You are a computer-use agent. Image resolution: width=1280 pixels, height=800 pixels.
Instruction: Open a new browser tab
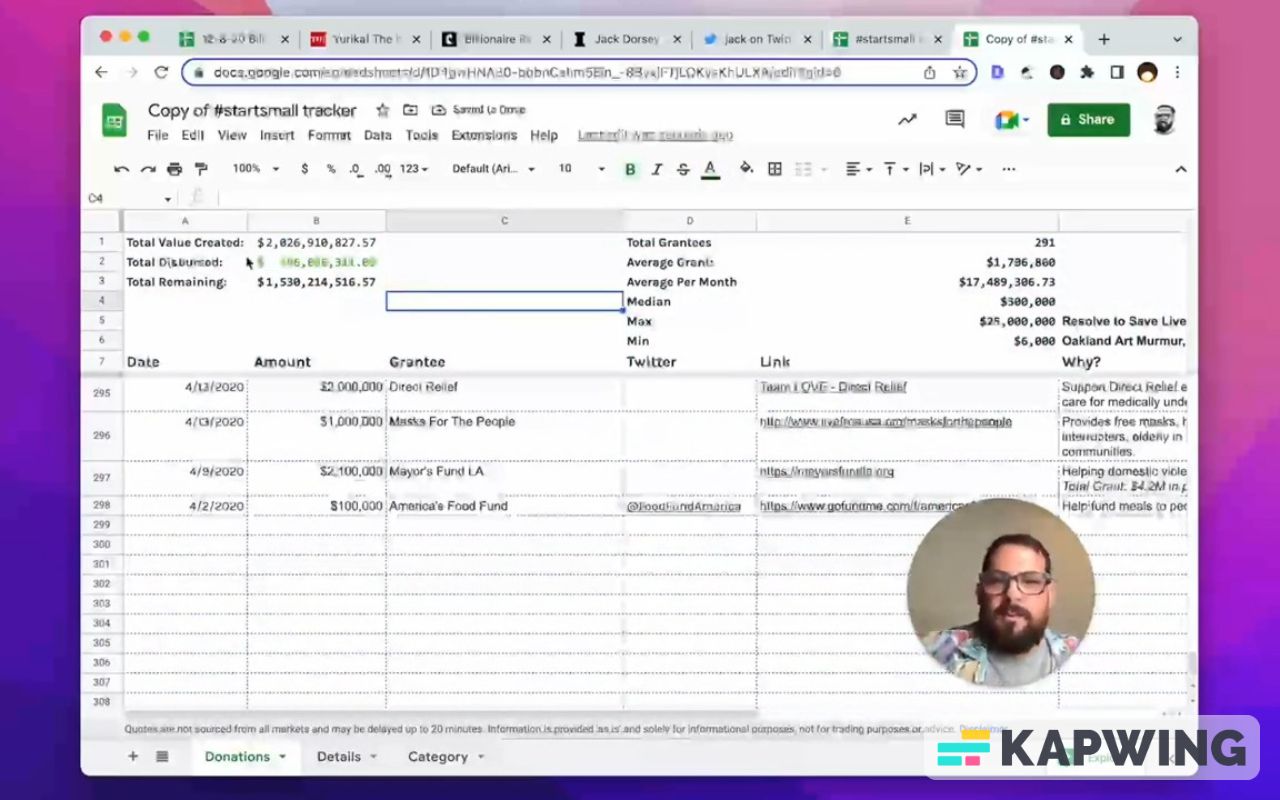[x=1104, y=39]
